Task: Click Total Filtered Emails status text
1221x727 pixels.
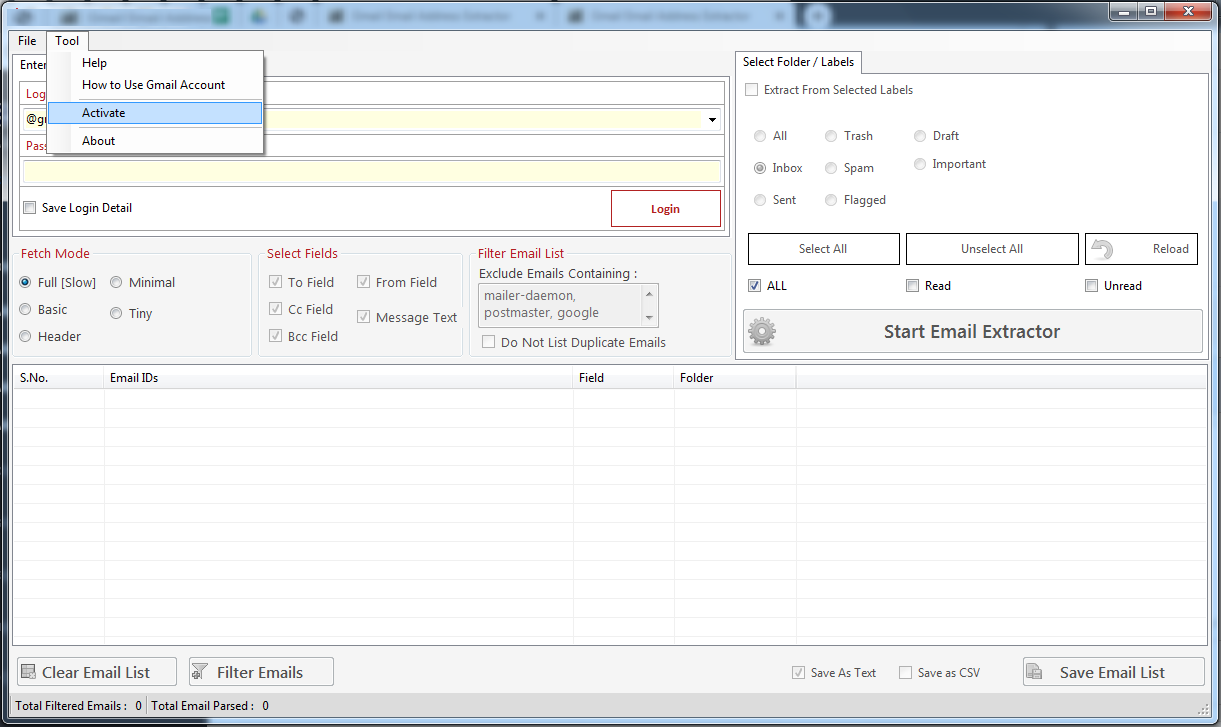Action: [x=78, y=706]
